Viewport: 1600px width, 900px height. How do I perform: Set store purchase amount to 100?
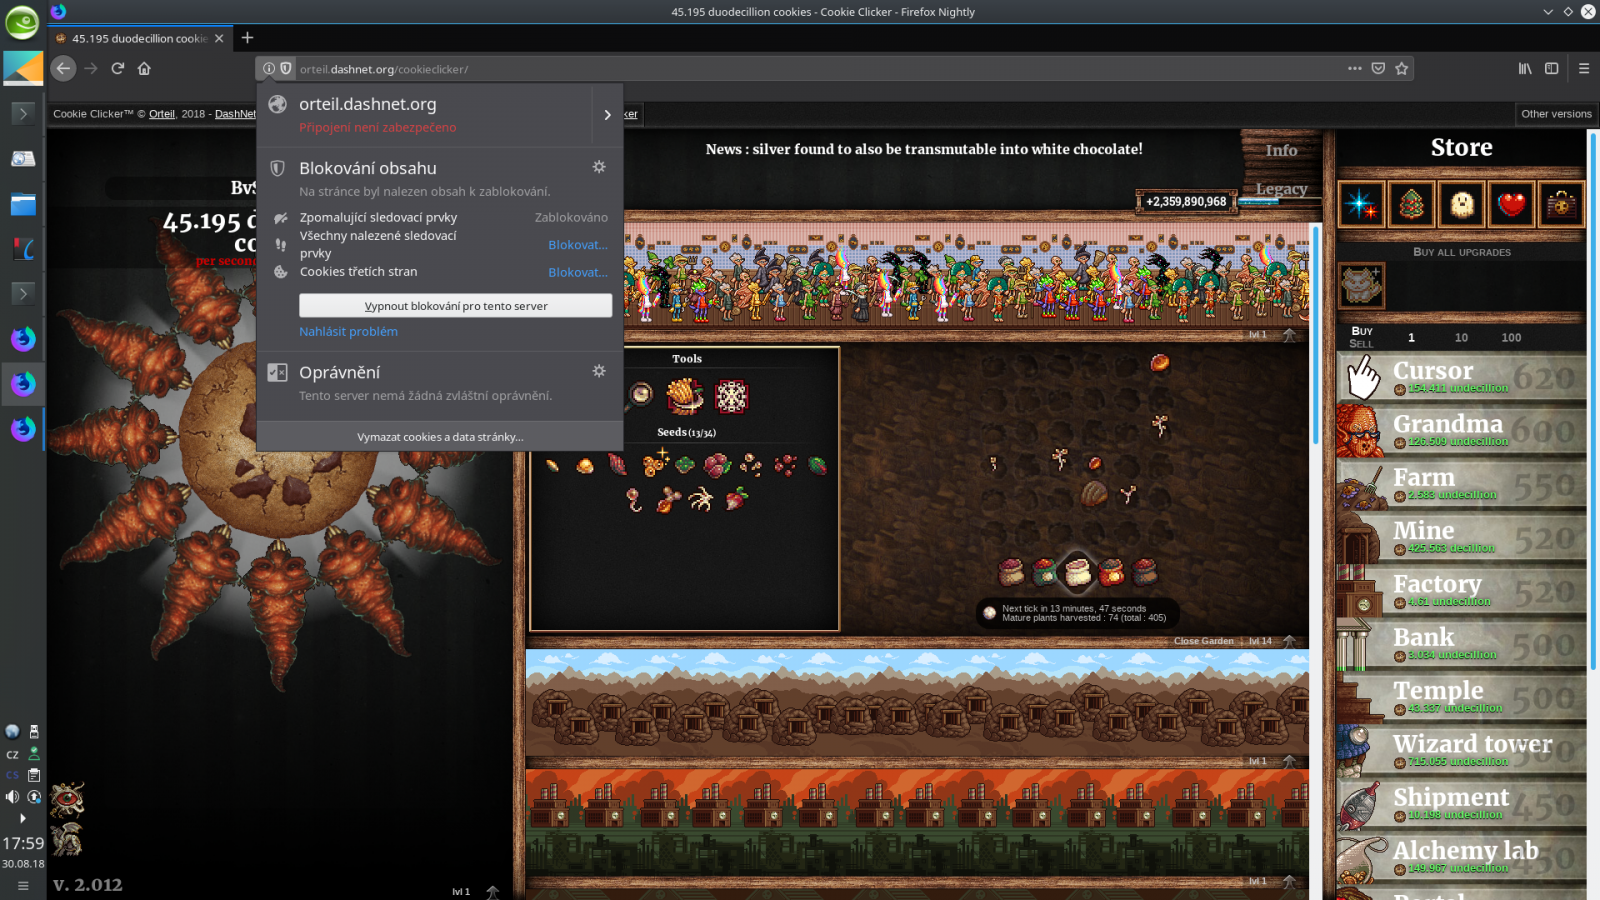[1511, 338]
